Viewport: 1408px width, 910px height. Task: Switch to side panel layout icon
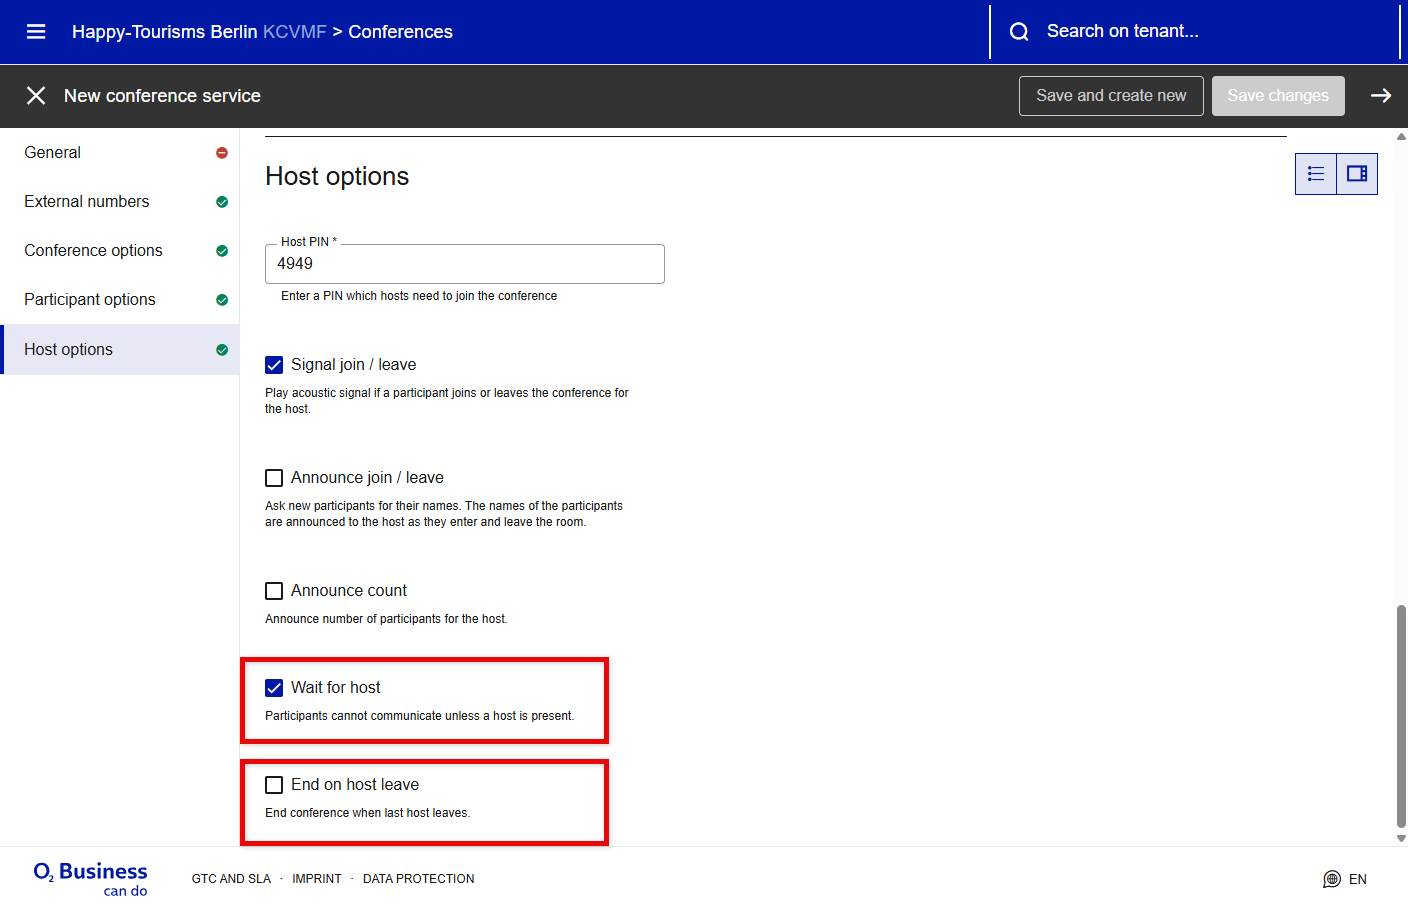[x=1357, y=174]
